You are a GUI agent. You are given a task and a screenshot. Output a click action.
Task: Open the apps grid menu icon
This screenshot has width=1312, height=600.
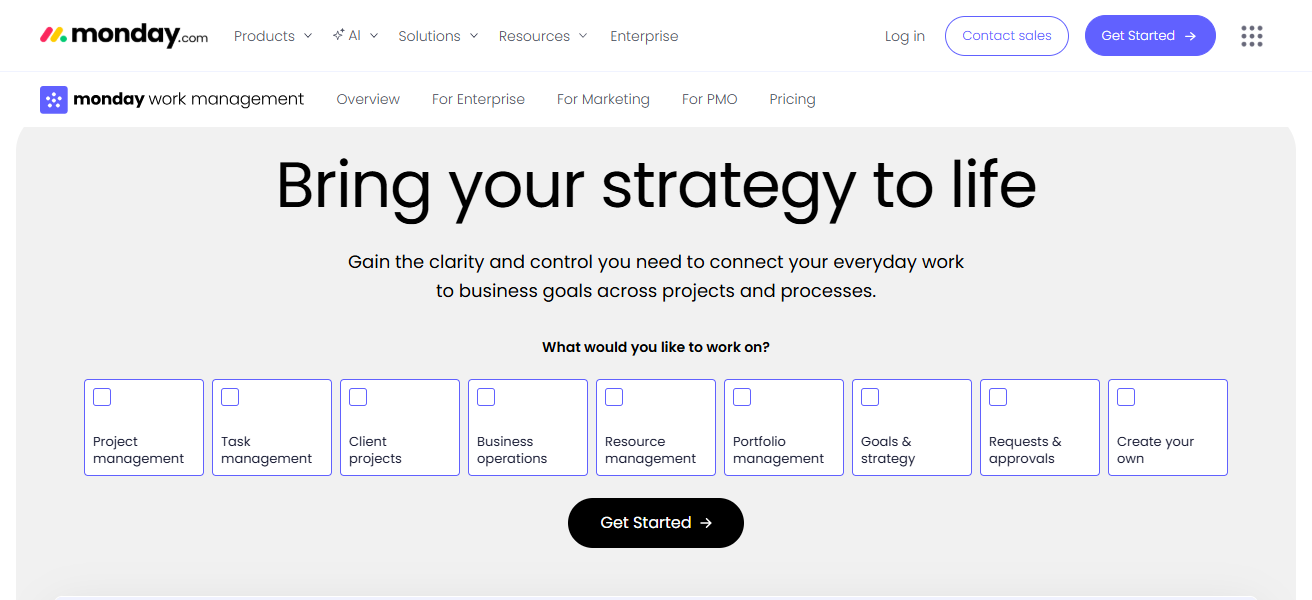(1251, 36)
